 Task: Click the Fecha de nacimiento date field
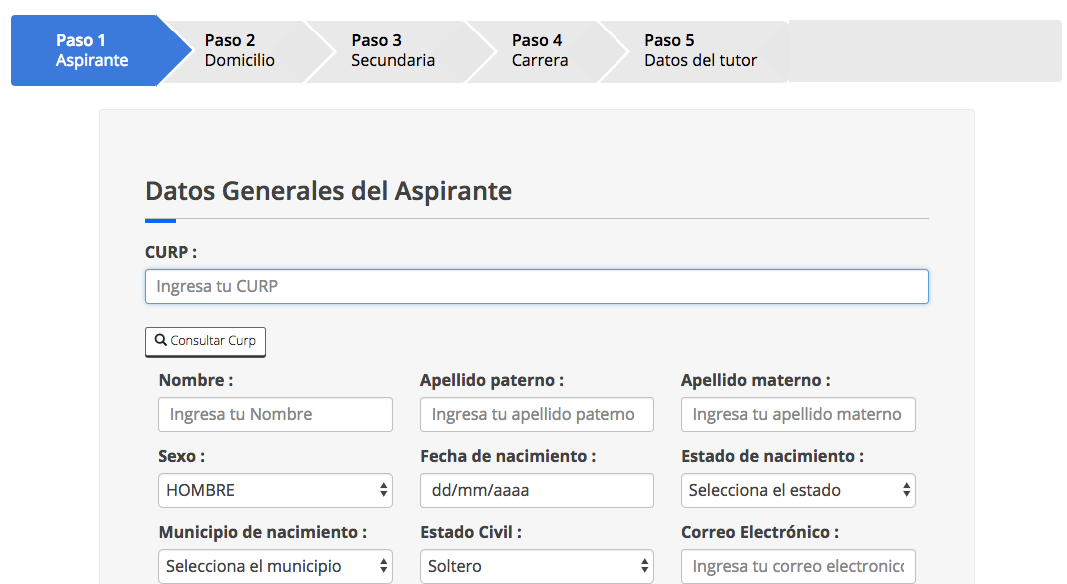click(536, 490)
